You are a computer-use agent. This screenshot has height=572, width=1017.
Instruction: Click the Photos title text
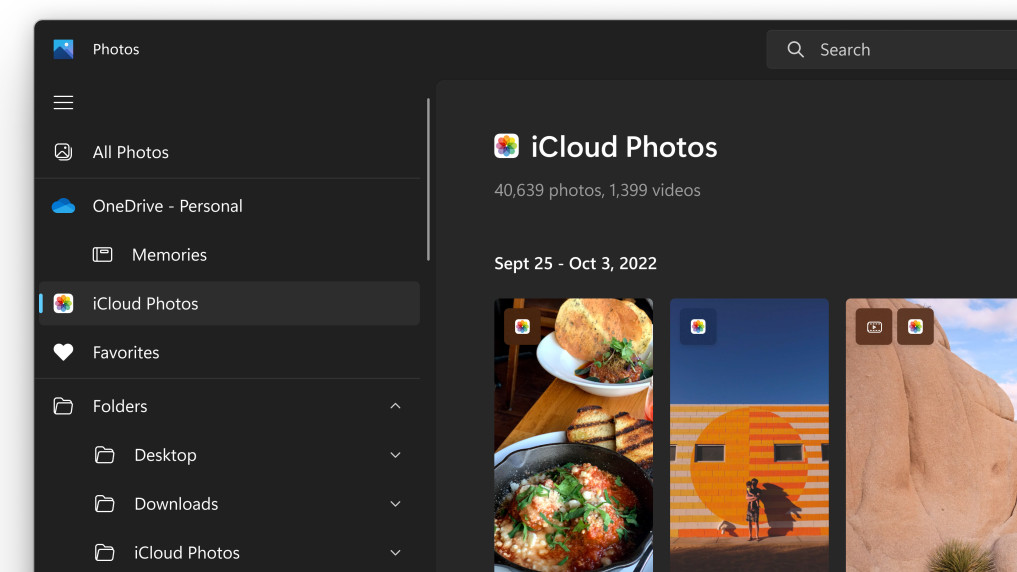click(x=116, y=49)
